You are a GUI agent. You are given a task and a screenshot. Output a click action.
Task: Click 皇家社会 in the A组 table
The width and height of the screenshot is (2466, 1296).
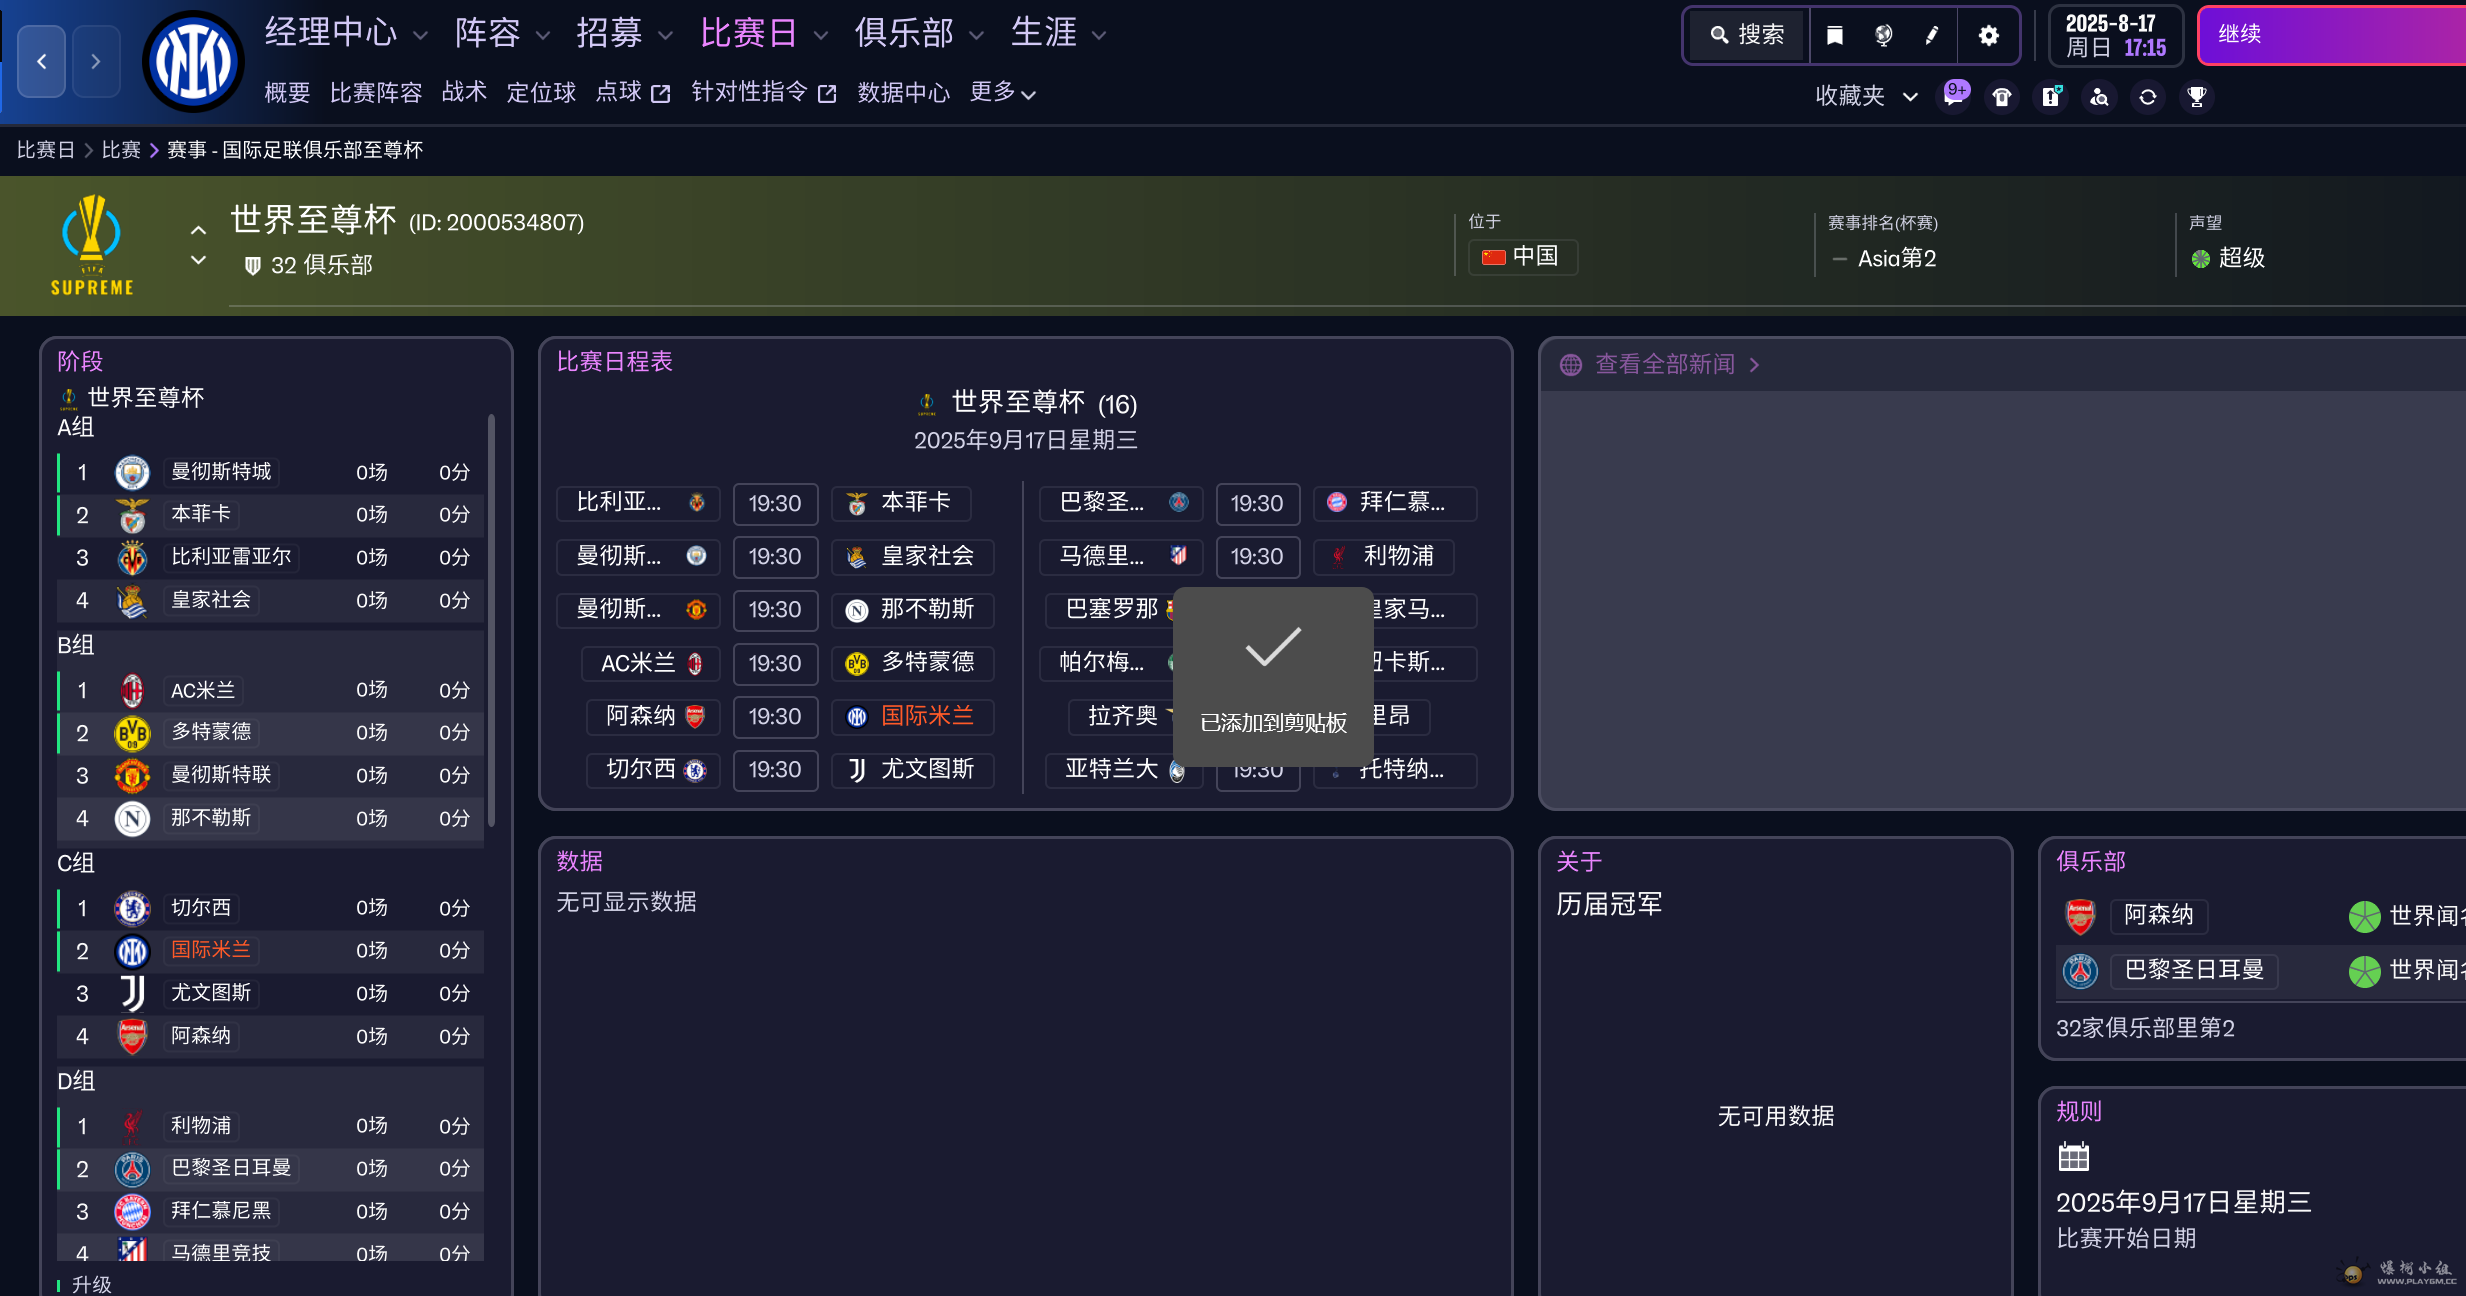[211, 600]
